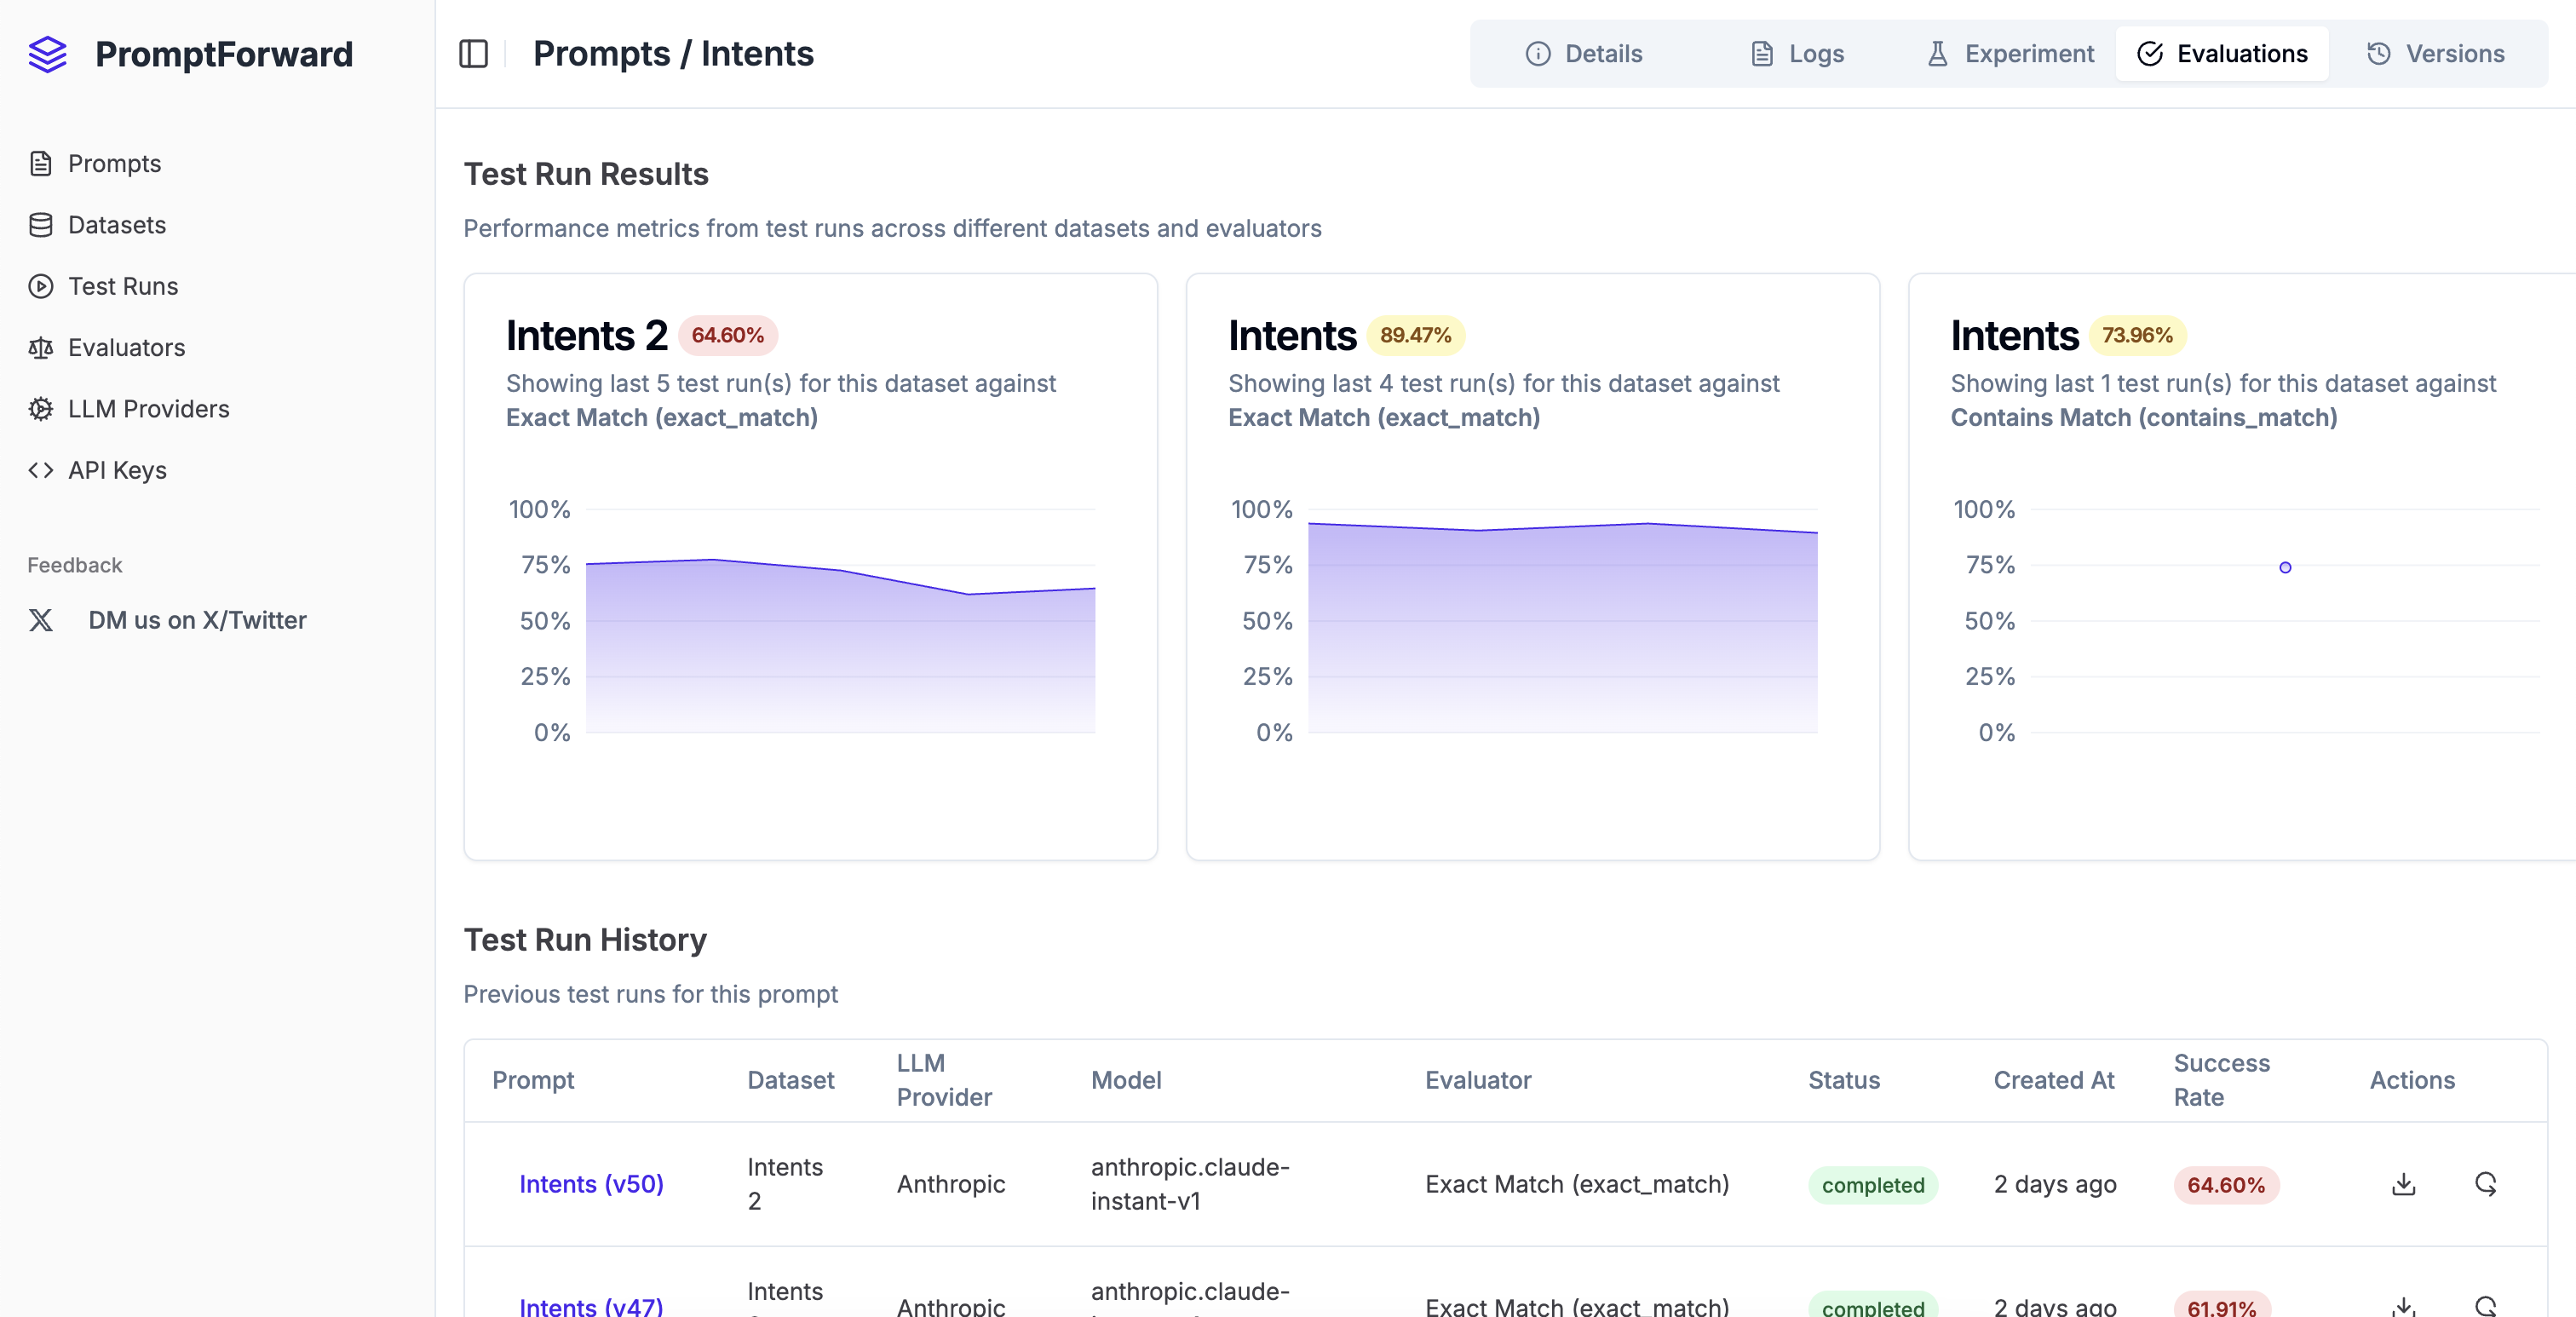Open the Experiment tab
The height and width of the screenshot is (1317, 2576).
[x=2010, y=54]
